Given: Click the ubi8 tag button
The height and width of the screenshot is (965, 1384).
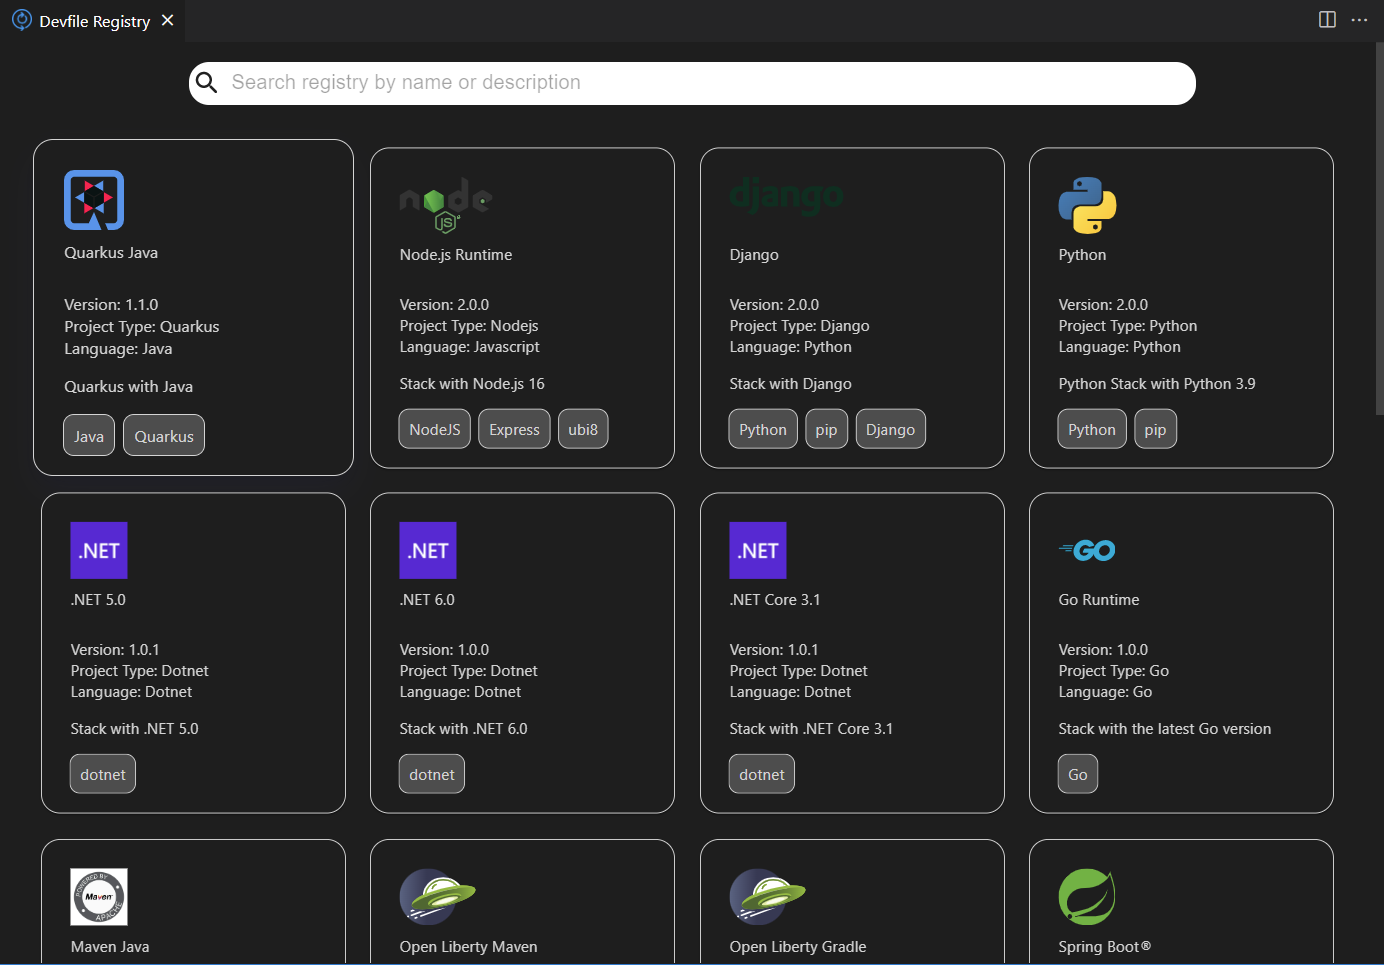Looking at the screenshot, I should pos(583,429).
